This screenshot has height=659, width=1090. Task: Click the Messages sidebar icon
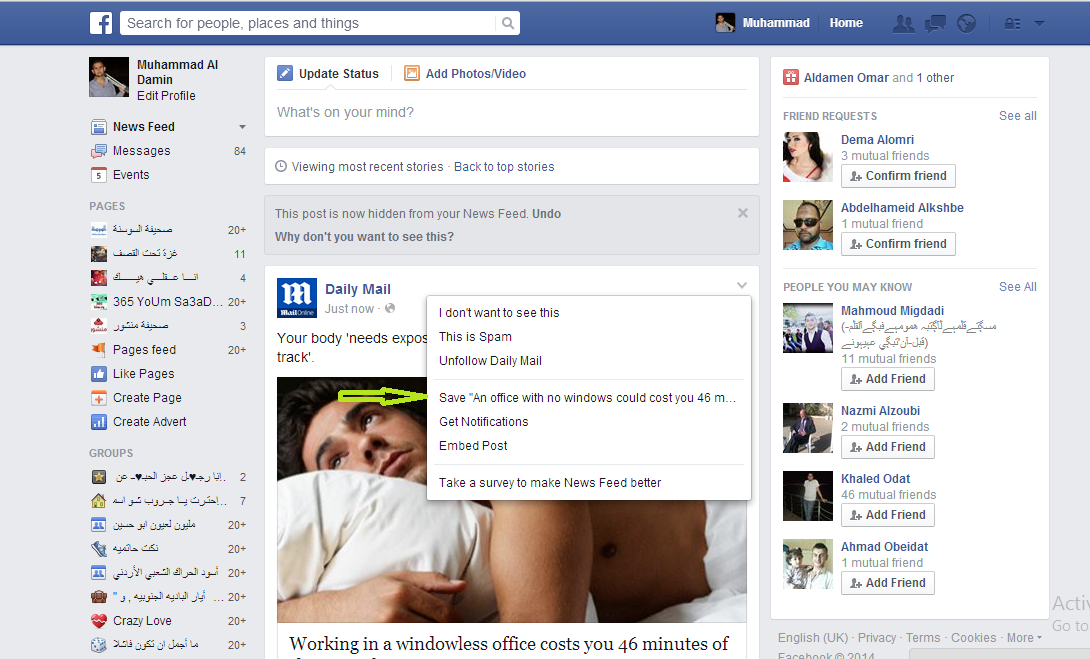click(99, 151)
